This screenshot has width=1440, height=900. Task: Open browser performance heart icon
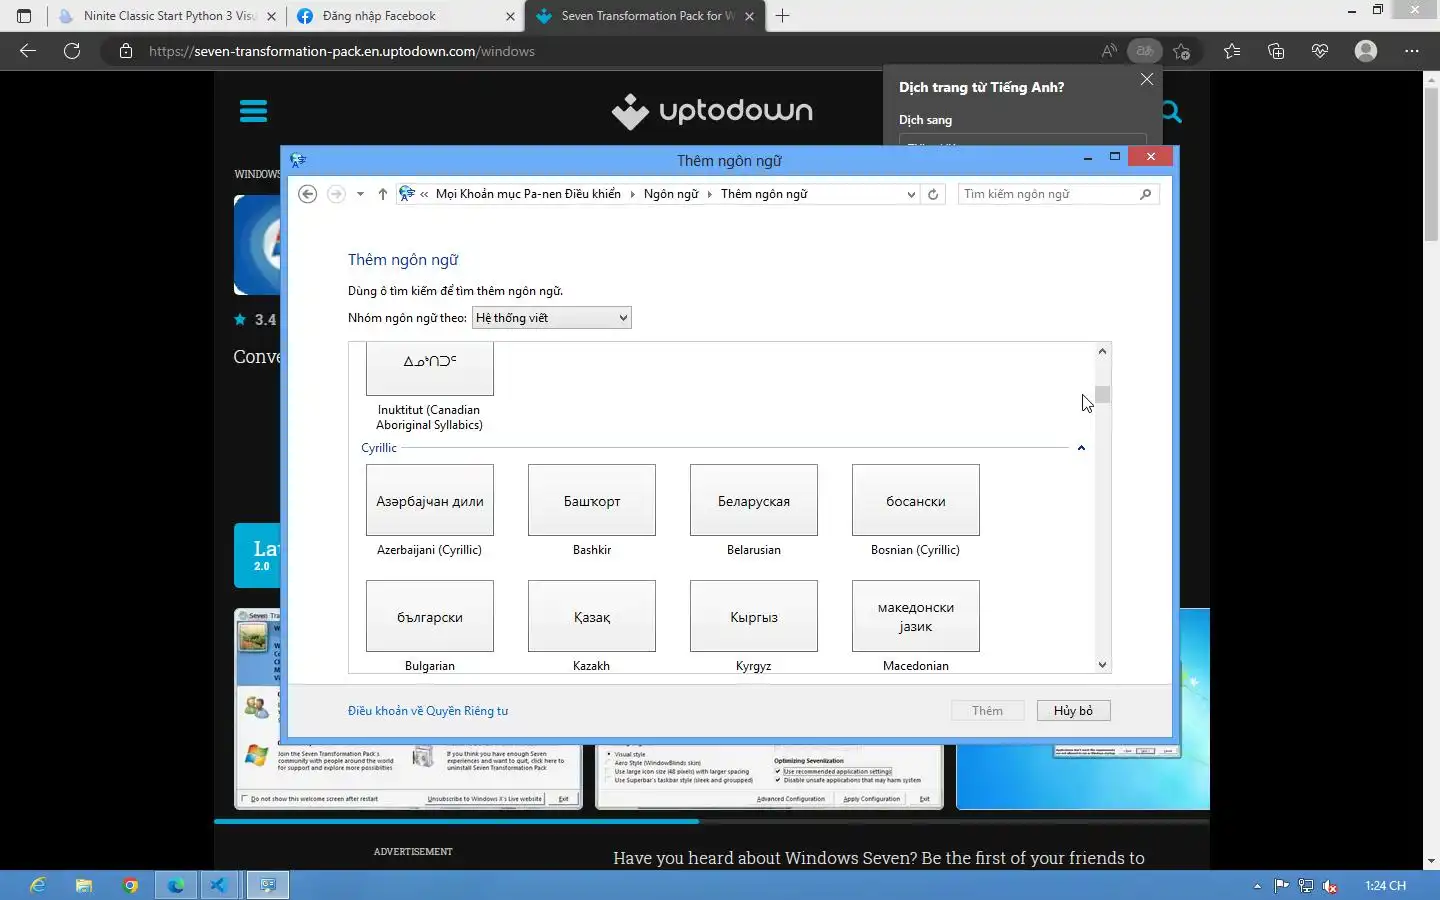tap(1320, 51)
